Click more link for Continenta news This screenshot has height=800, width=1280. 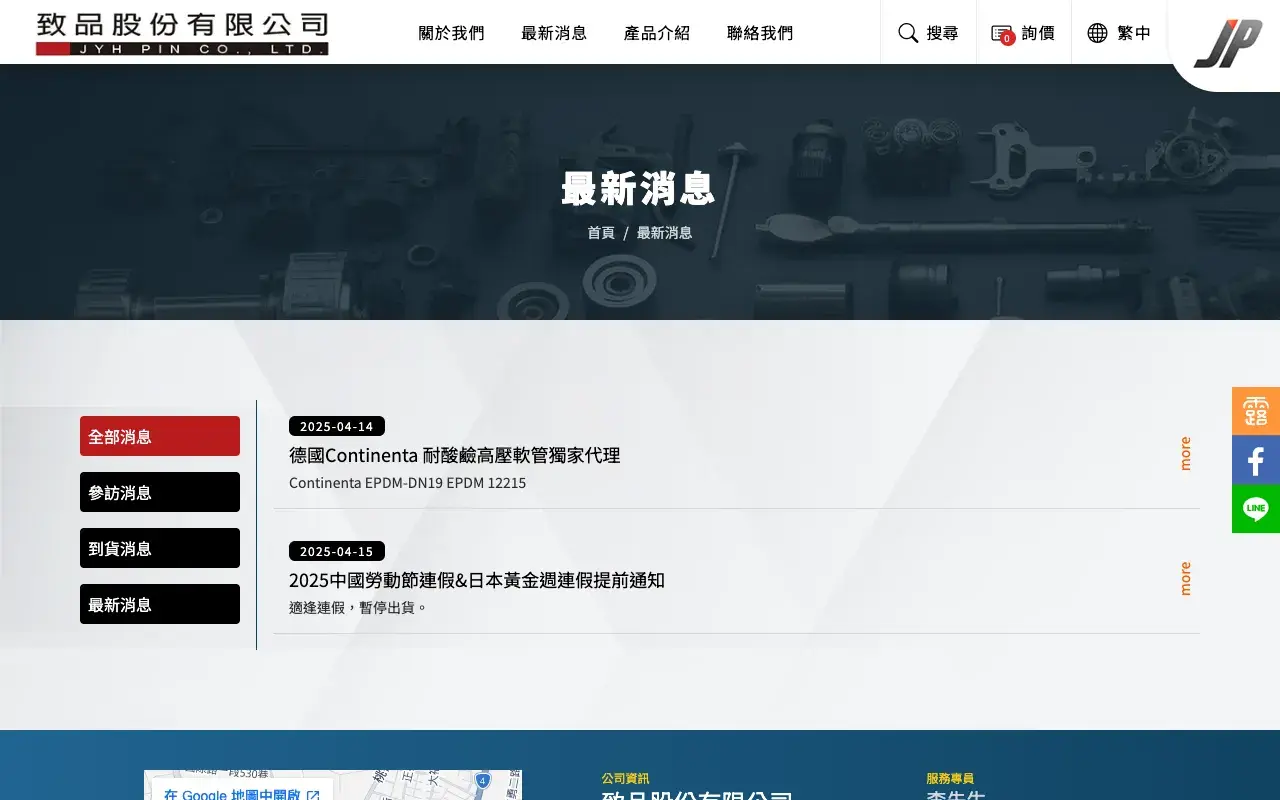[x=1185, y=453]
